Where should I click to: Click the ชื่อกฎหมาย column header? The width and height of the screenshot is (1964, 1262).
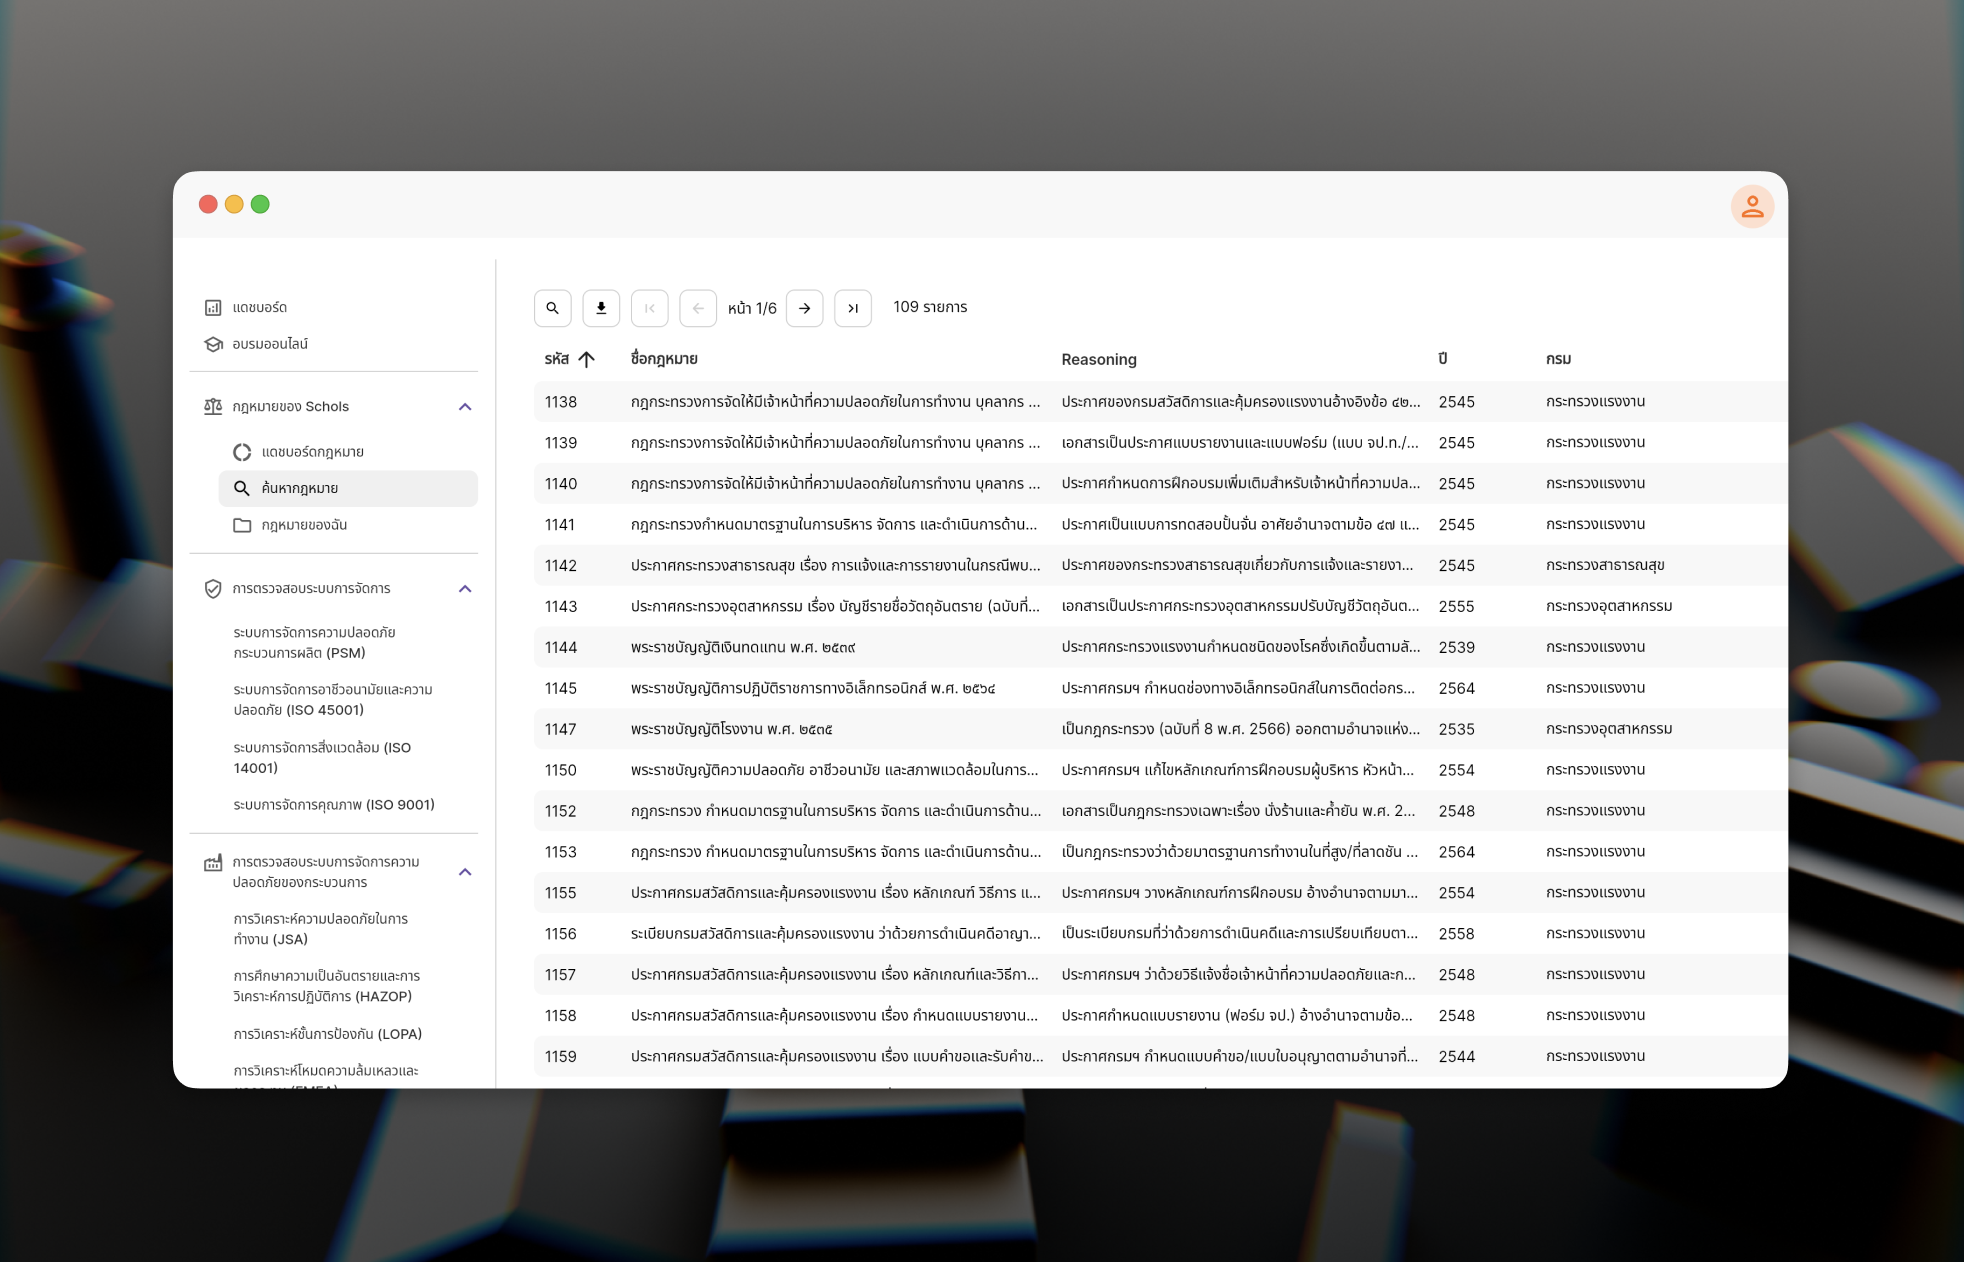(664, 359)
